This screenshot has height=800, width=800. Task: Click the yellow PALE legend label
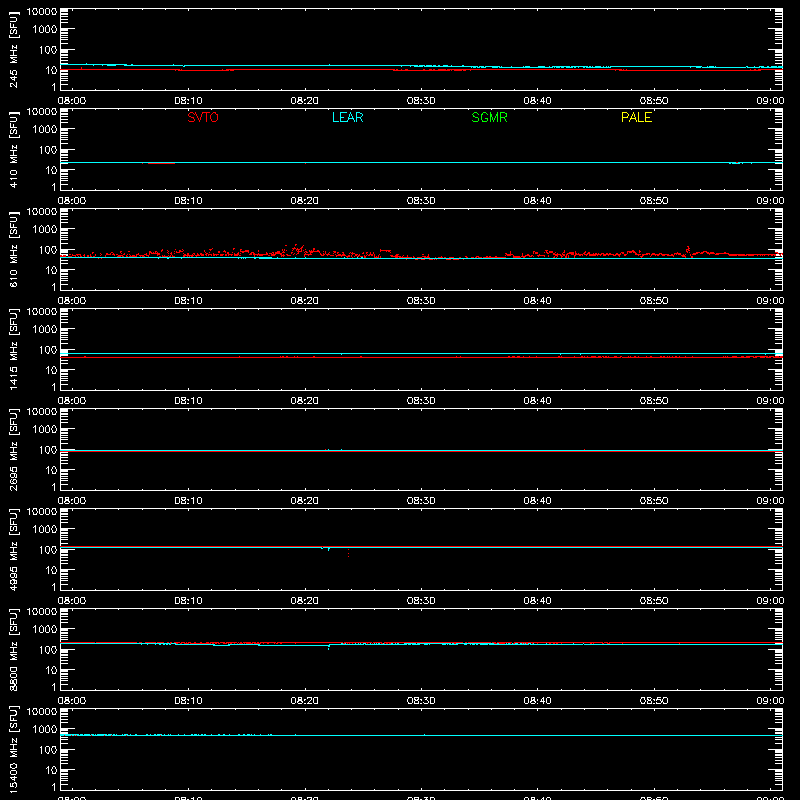pos(636,117)
